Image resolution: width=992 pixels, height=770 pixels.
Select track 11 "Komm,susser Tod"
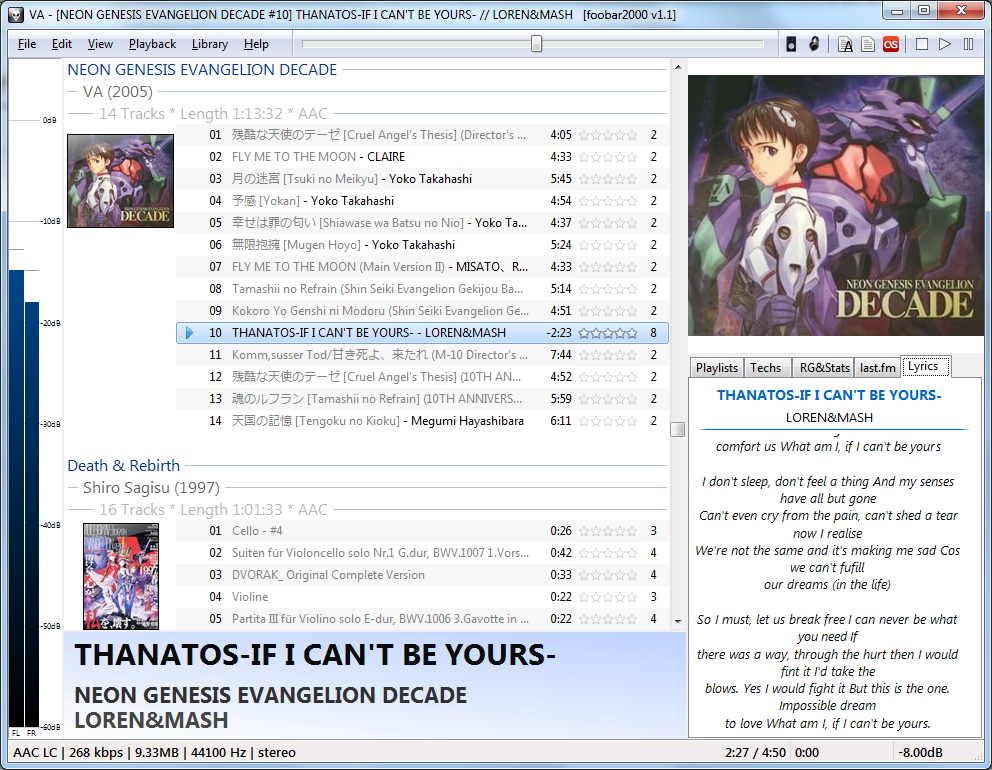point(422,355)
